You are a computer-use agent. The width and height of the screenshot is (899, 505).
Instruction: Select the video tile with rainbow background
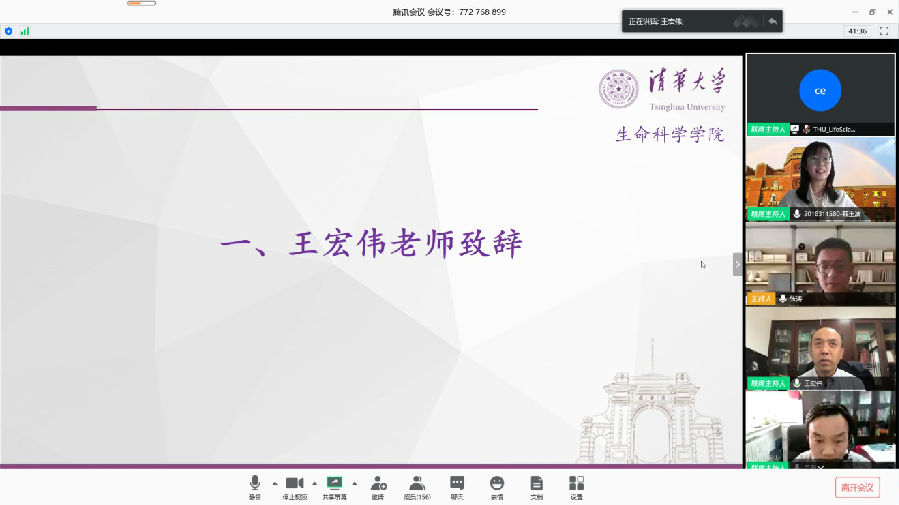tap(820, 178)
